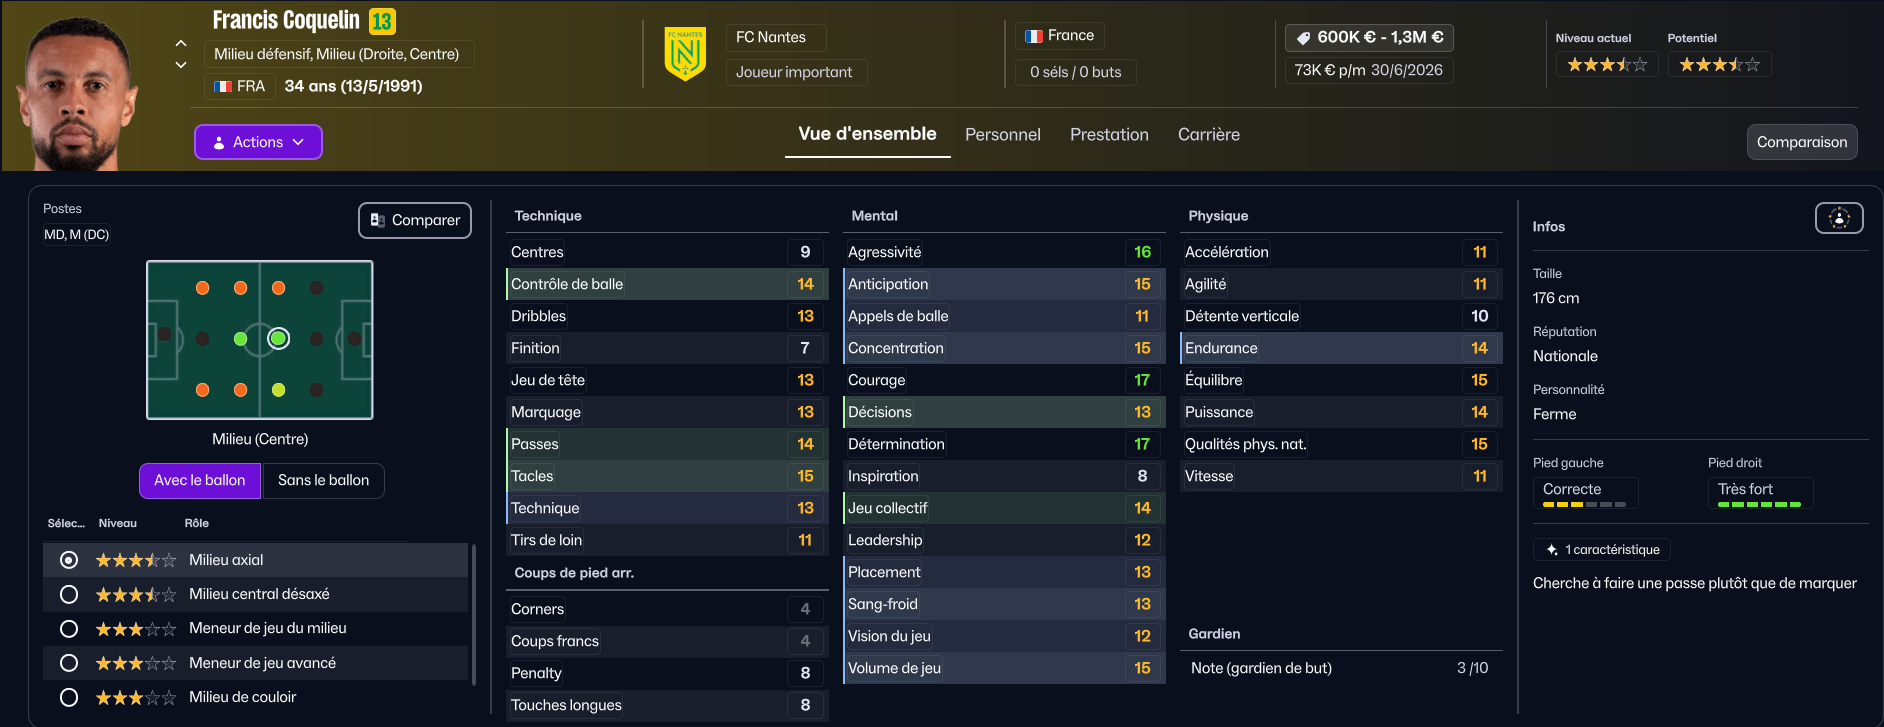
Task: Select the Milieu axial role radio button
Action: coord(69,560)
